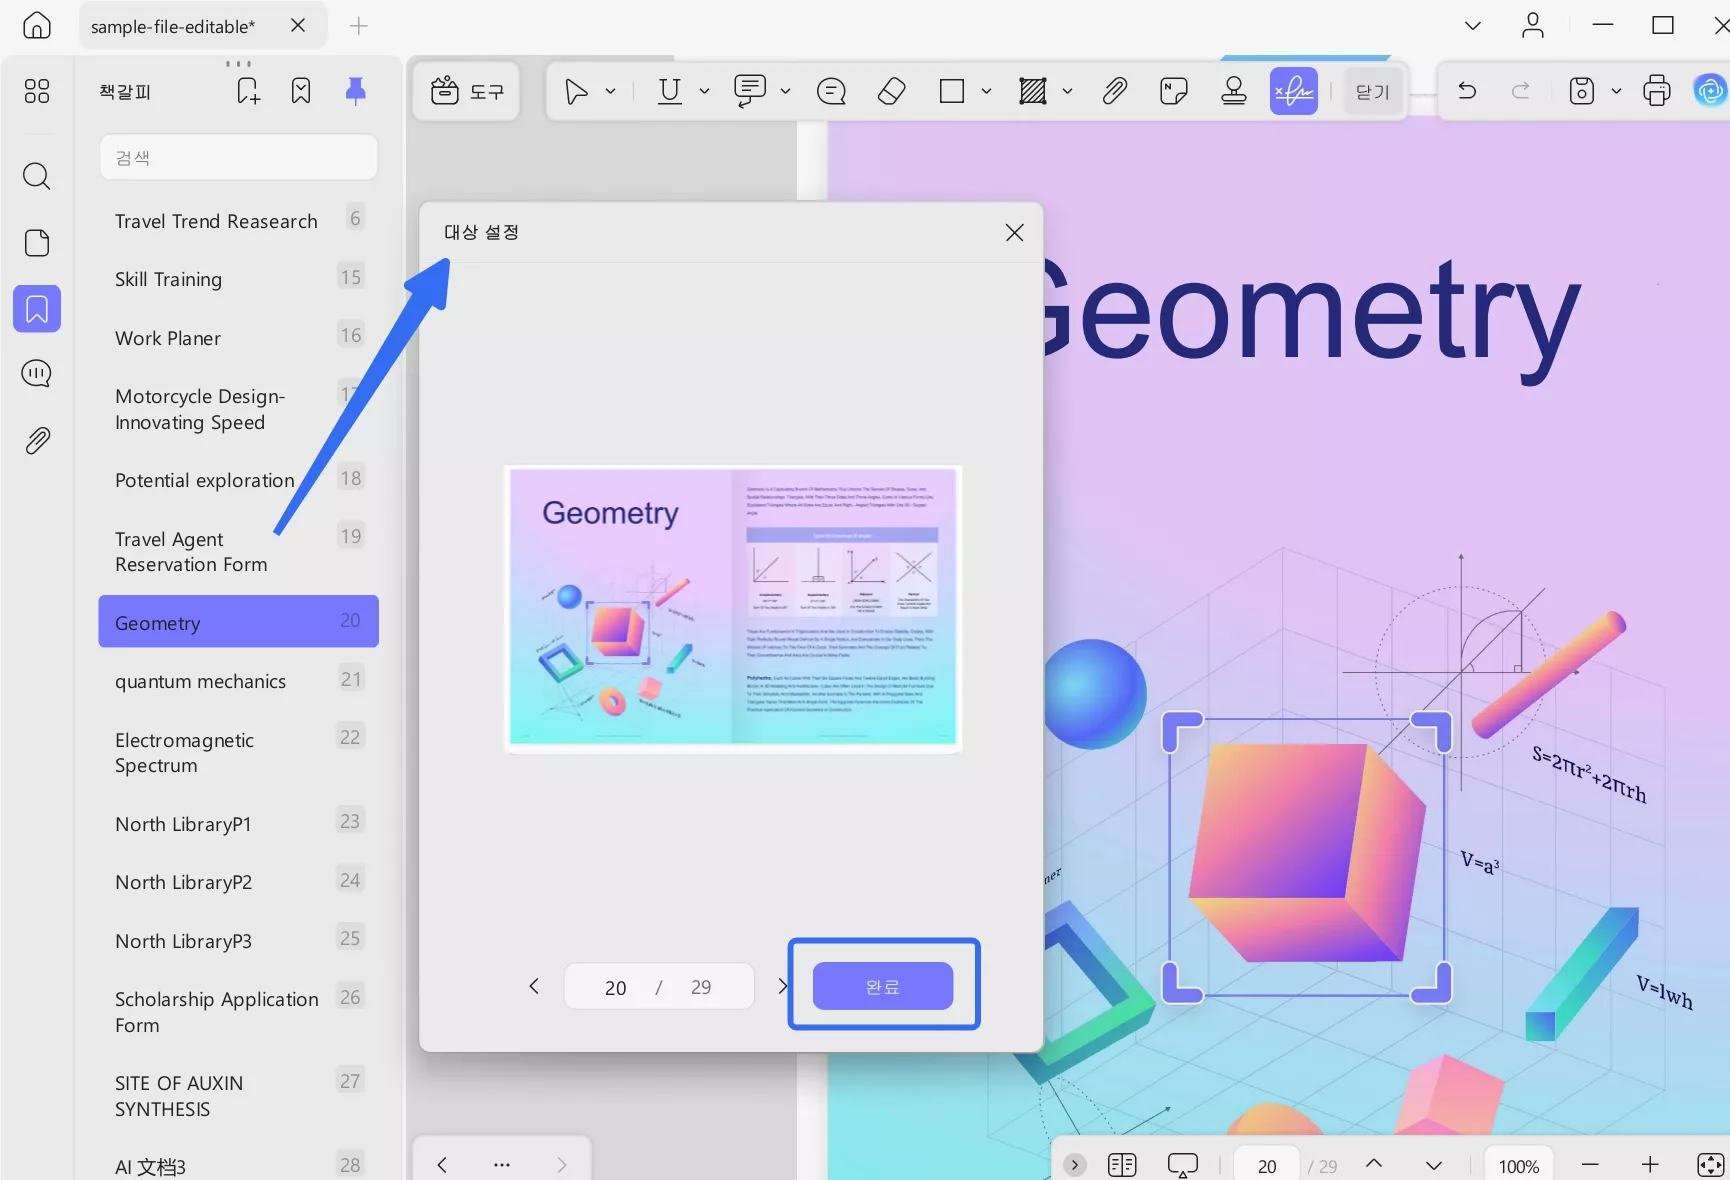The width and height of the screenshot is (1730, 1180).
Task: Select the sticker tool
Action: (x=1174, y=92)
